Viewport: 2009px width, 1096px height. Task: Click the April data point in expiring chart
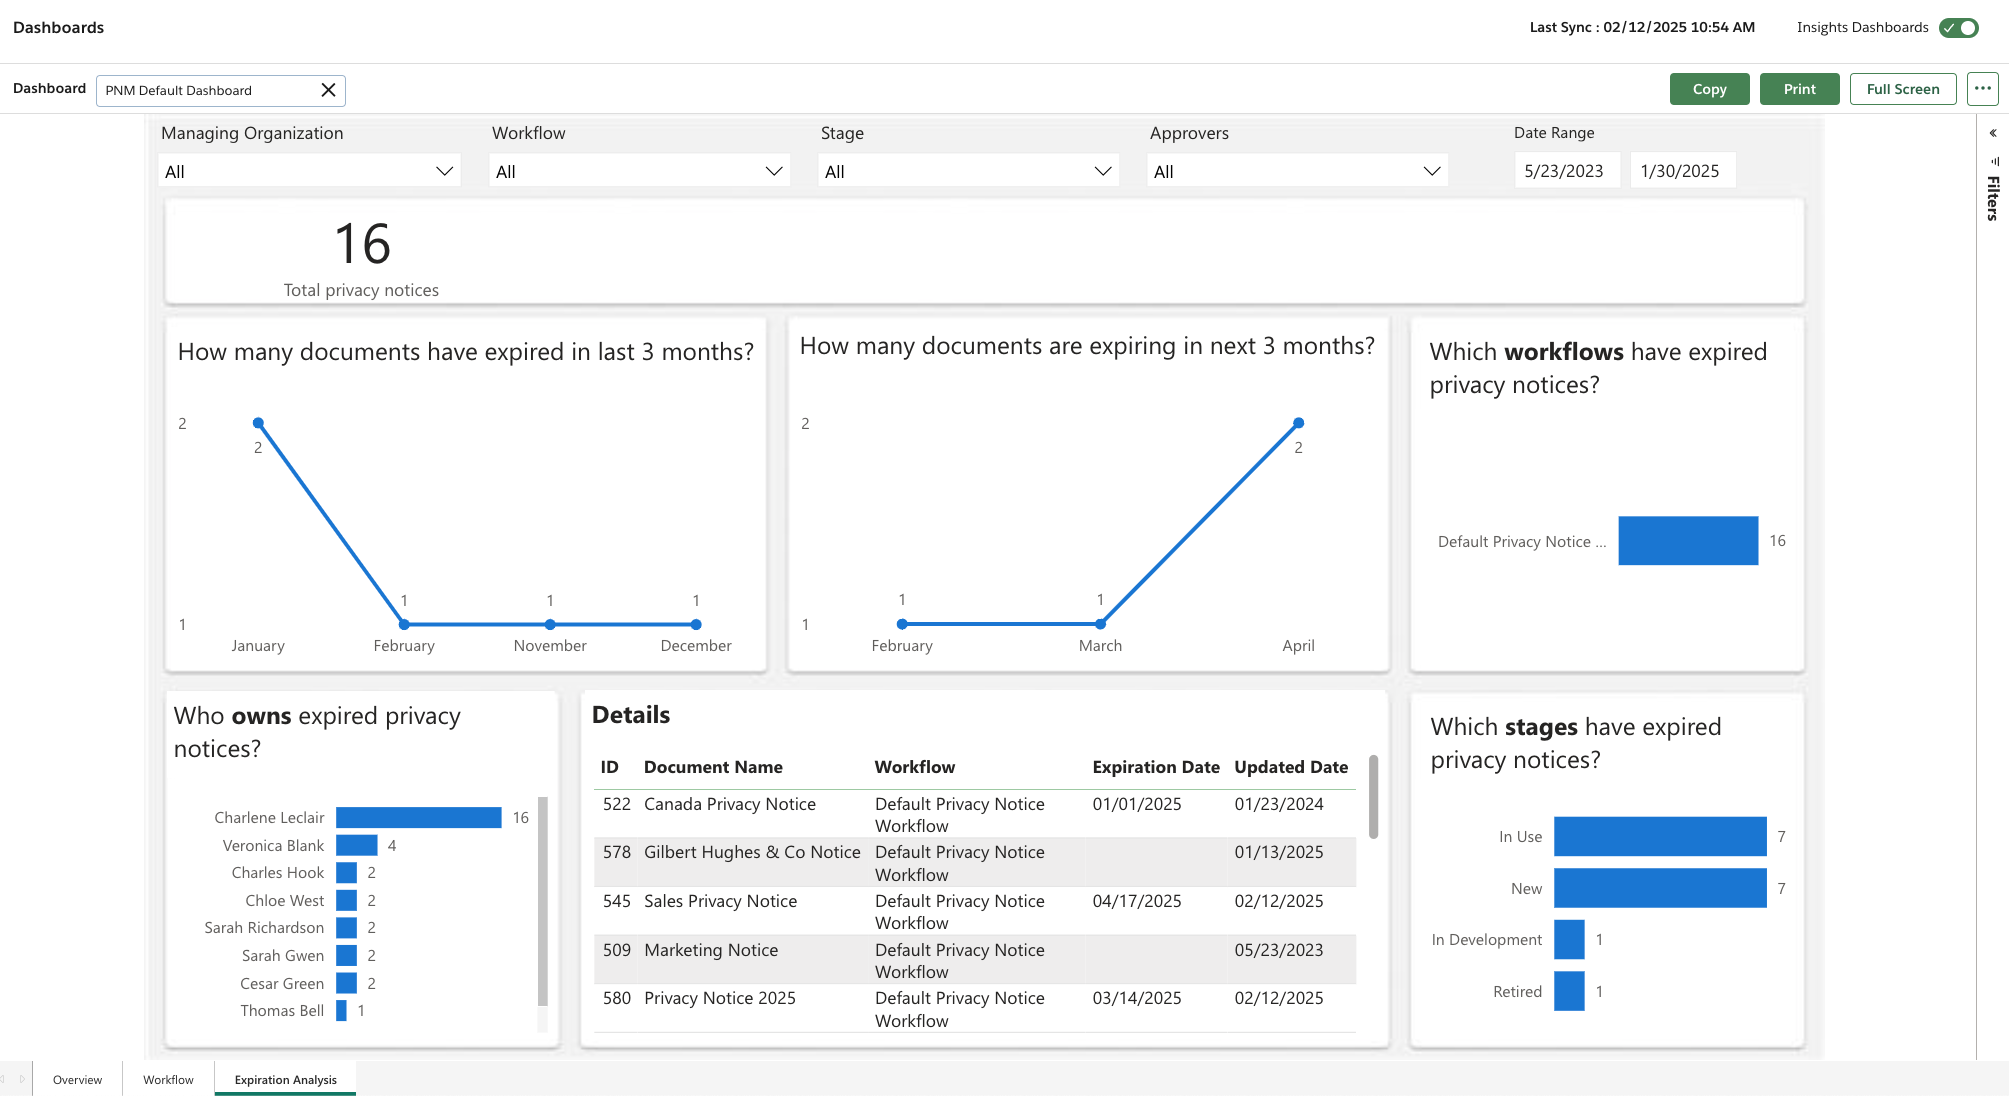click(1298, 423)
